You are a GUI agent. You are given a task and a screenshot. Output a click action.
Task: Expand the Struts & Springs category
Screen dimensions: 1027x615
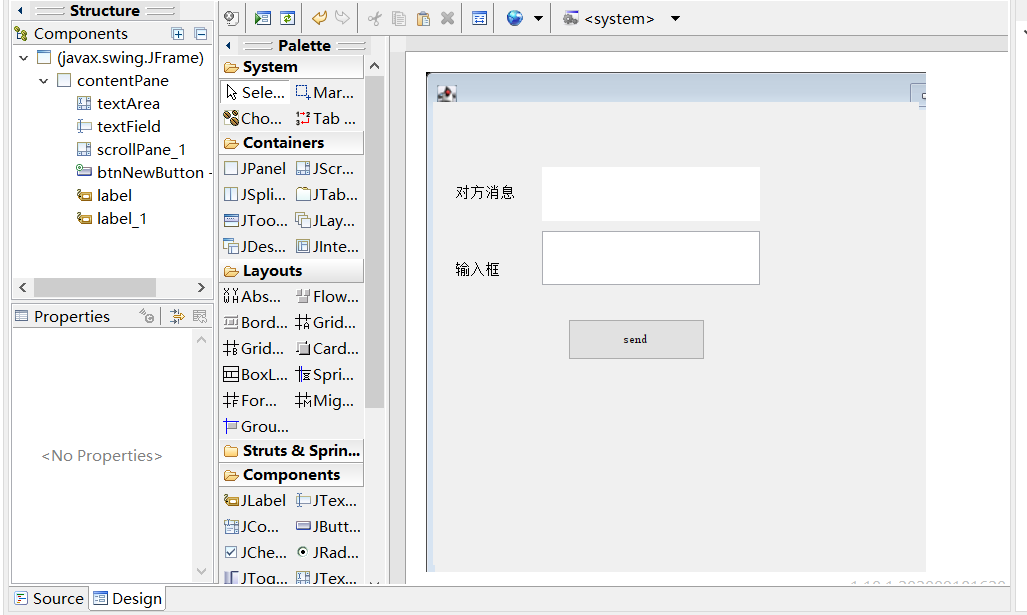pos(291,451)
